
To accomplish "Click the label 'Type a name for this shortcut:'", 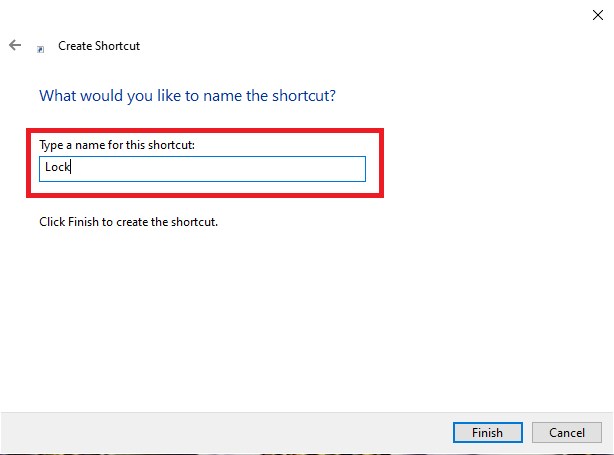I will point(117,145).
